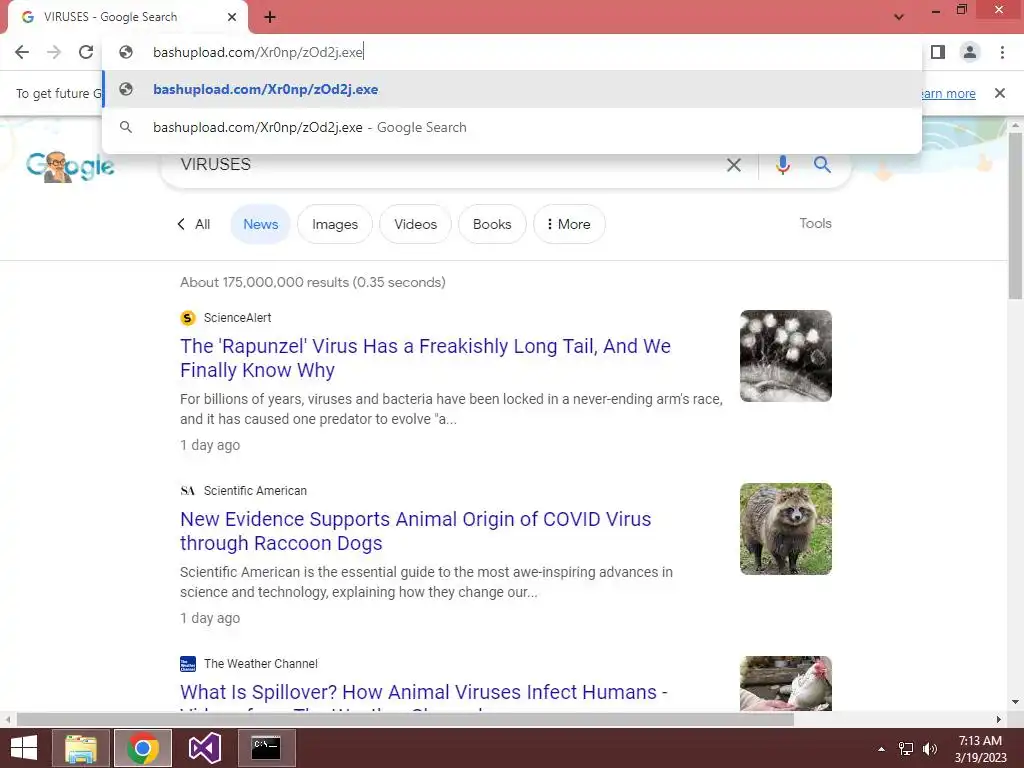Open the chicken thumbnail image

coord(786,683)
